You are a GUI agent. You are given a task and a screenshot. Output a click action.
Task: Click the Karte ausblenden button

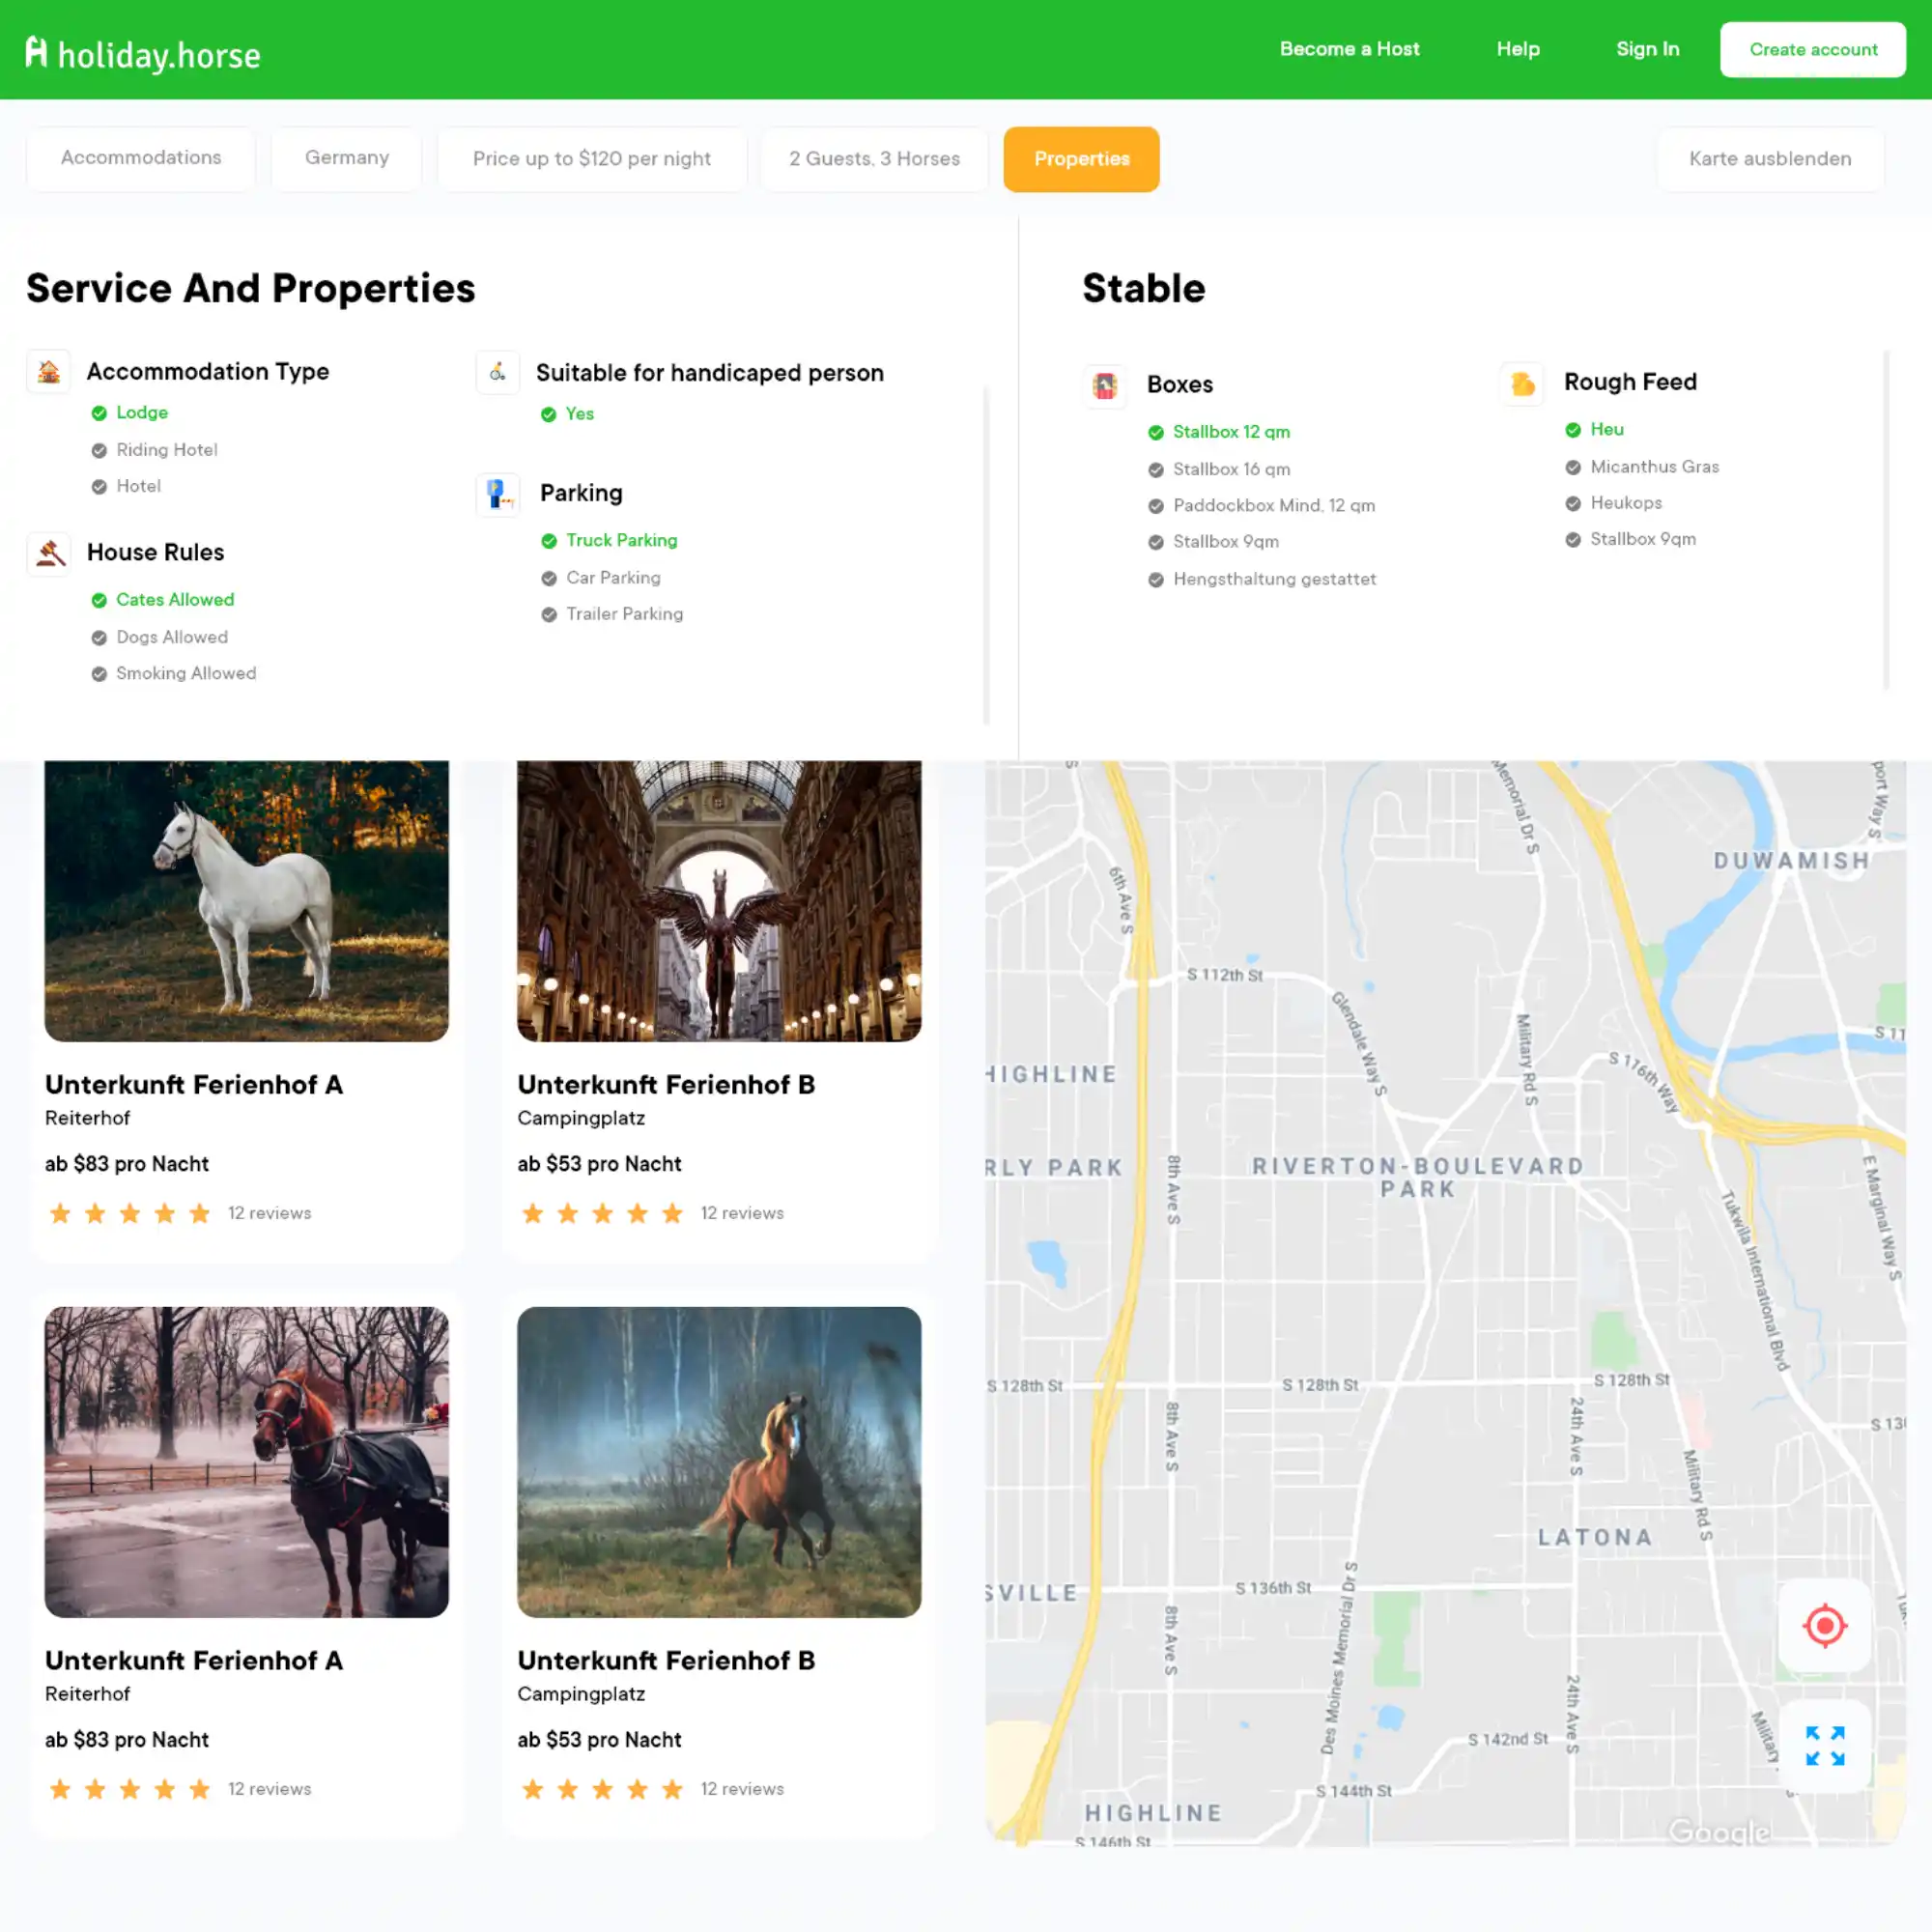(1769, 159)
